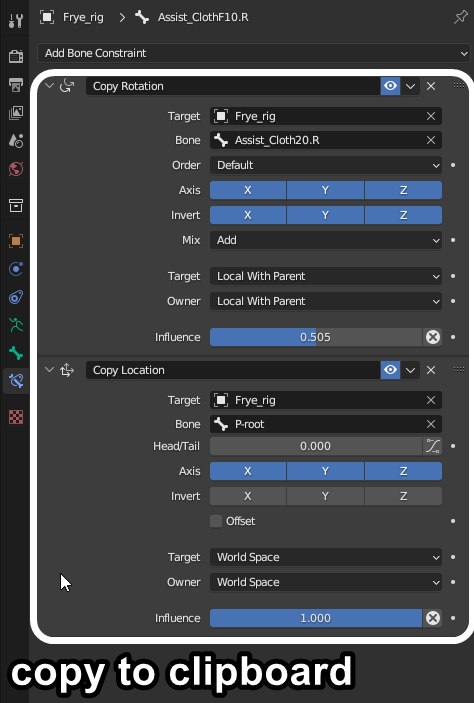Open the Bone properties tab
Viewport: 474px width, 703px height.
(16, 353)
